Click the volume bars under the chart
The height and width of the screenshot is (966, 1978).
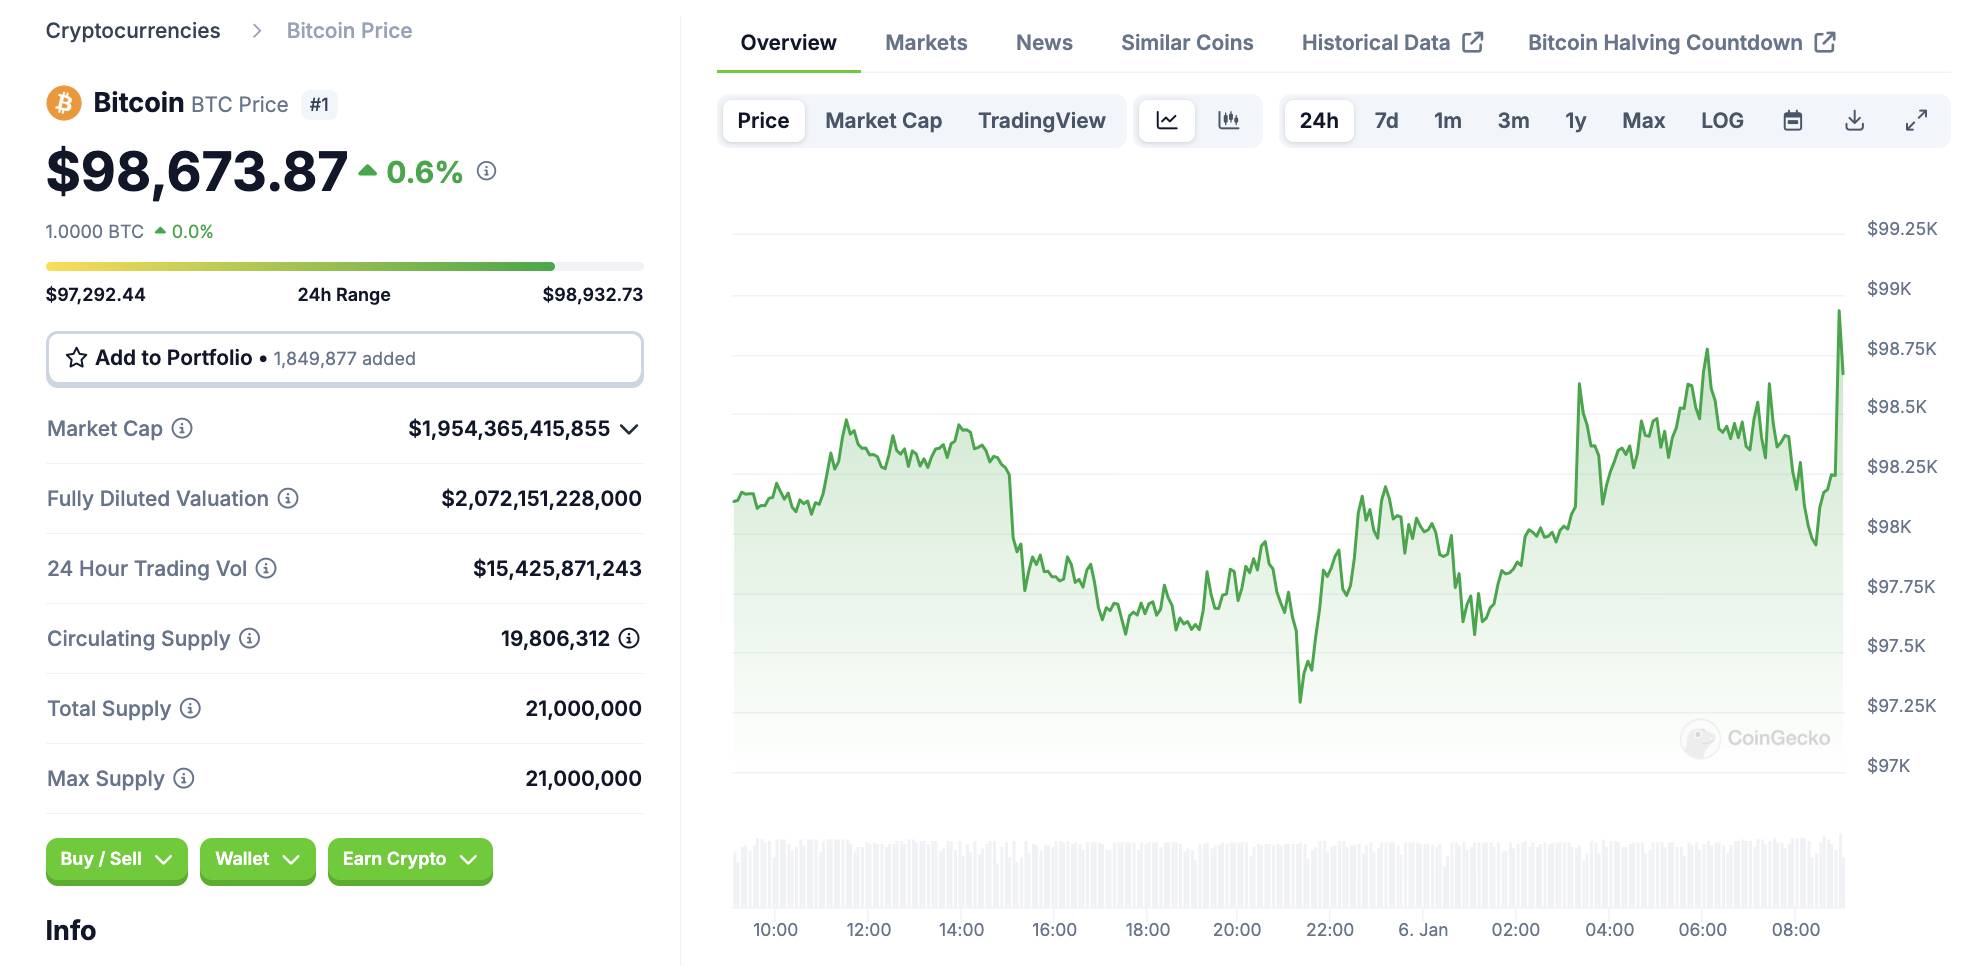click(x=1288, y=872)
